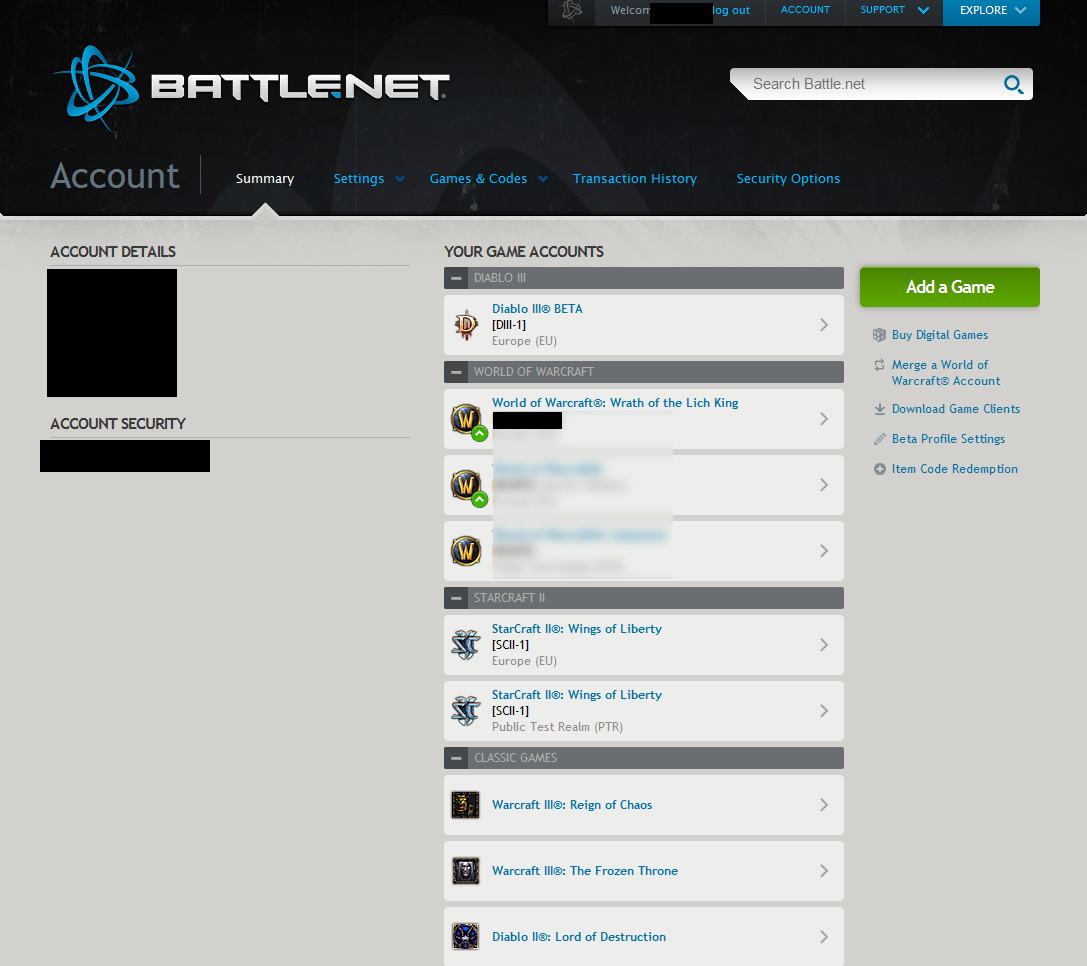The image size is (1087, 966).
Task: Open the Explore dropdown menu
Action: click(x=991, y=11)
